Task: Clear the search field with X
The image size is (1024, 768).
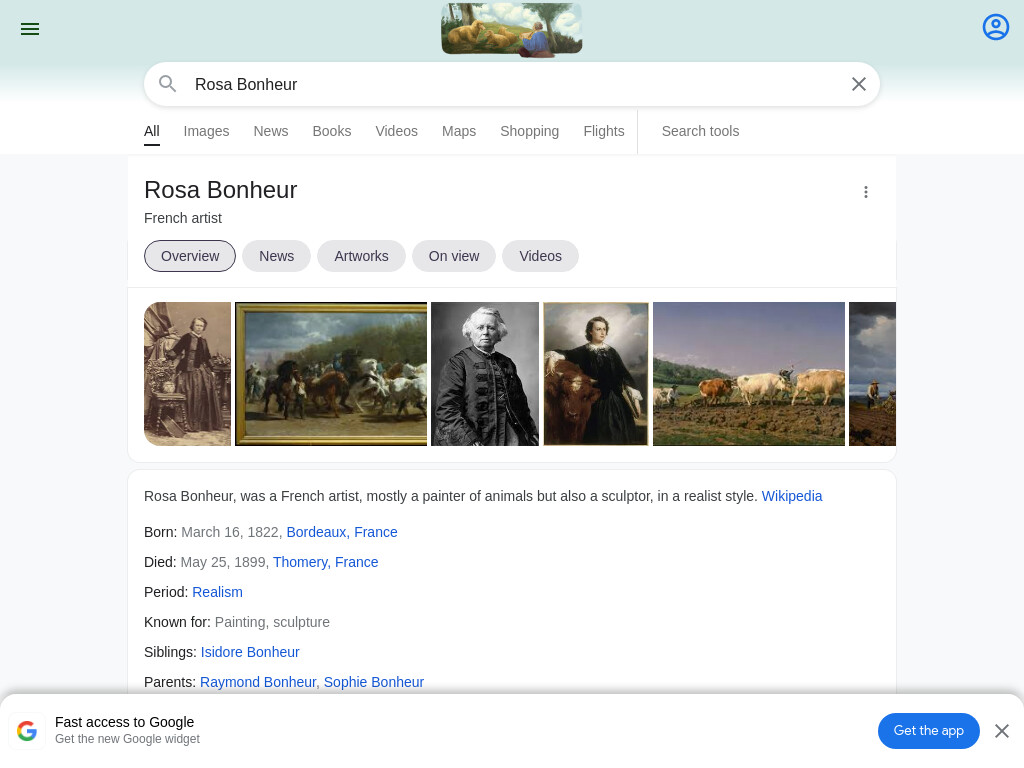Action: [x=859, y=84]
